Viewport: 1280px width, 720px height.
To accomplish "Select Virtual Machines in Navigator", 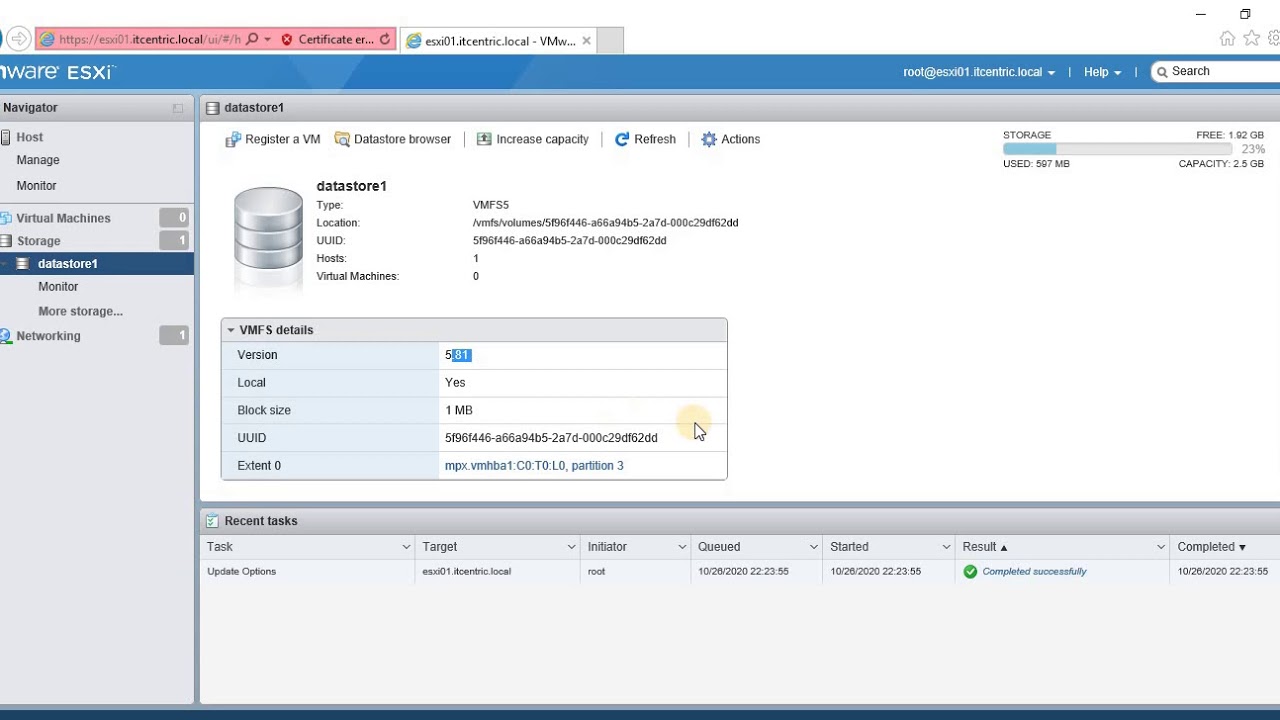I will (63, 218).
